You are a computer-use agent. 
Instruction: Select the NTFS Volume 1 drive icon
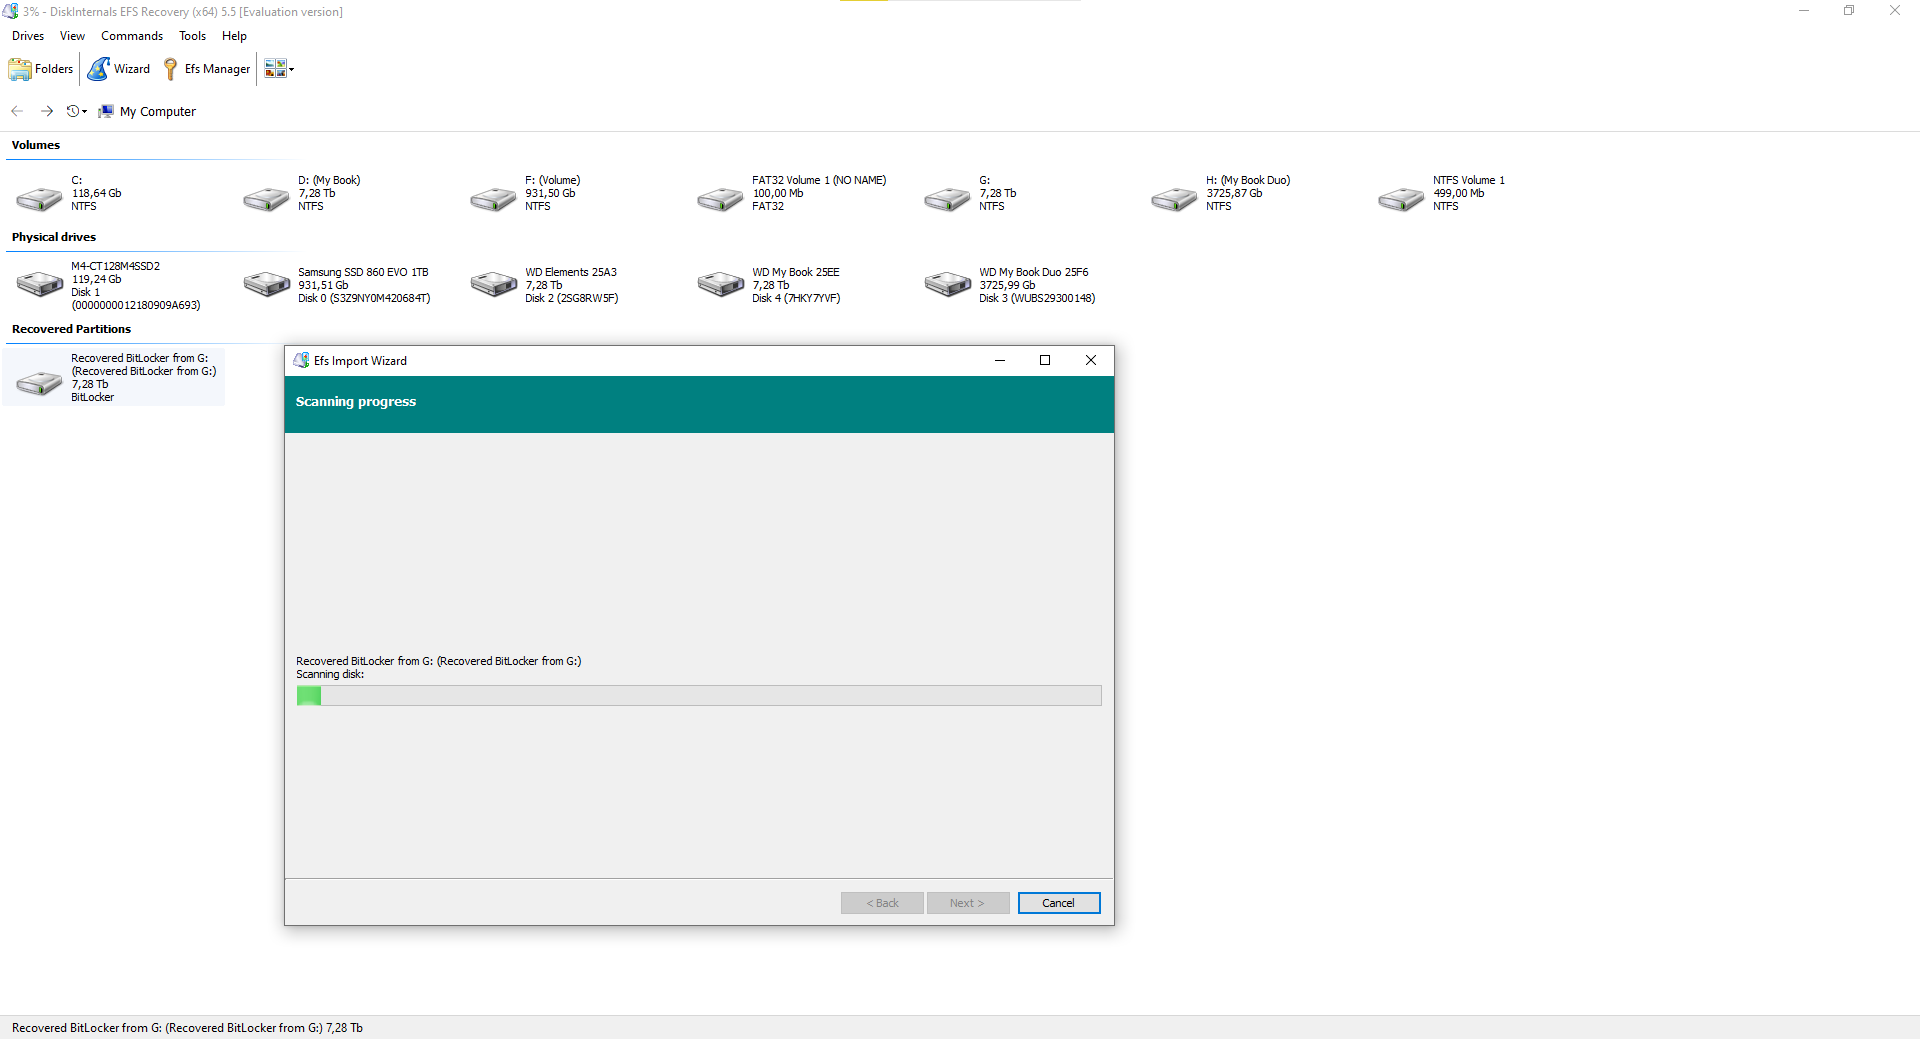click(1402, 199)
